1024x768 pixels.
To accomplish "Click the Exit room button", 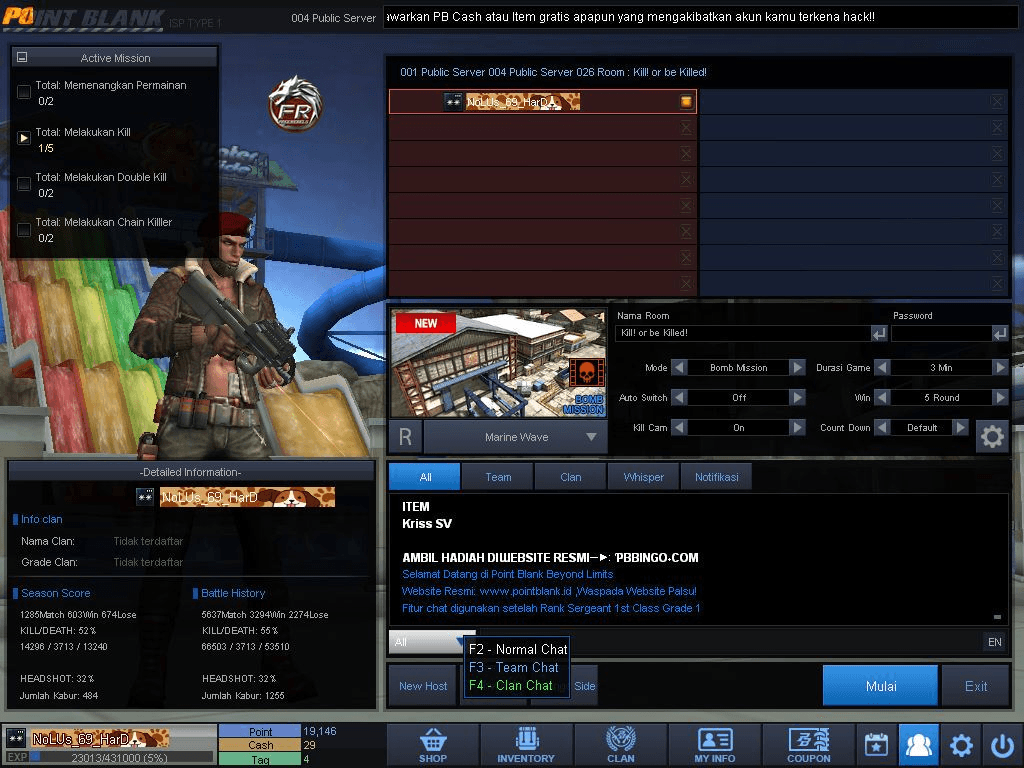I will [976, 686].
